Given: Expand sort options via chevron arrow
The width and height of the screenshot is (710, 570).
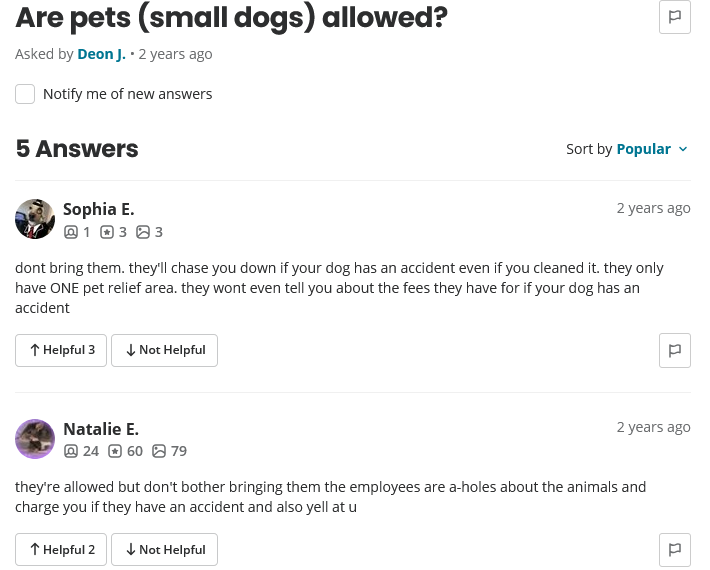Looking at the screenshot, I should click(x=683, y=149).
